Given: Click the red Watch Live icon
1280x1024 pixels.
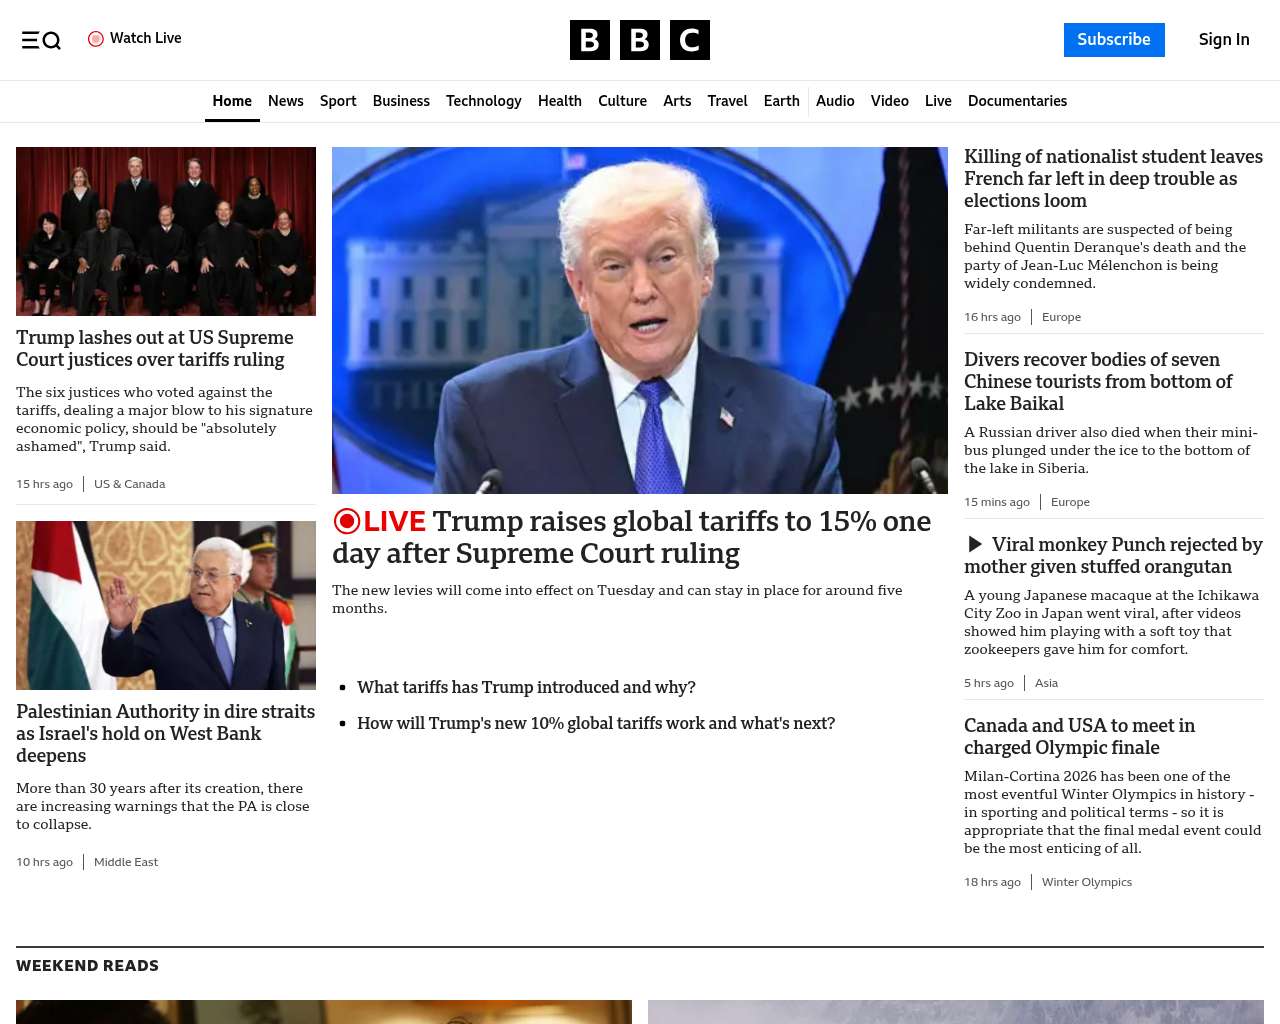Looking at the screenshot, I should pos(96,39).
